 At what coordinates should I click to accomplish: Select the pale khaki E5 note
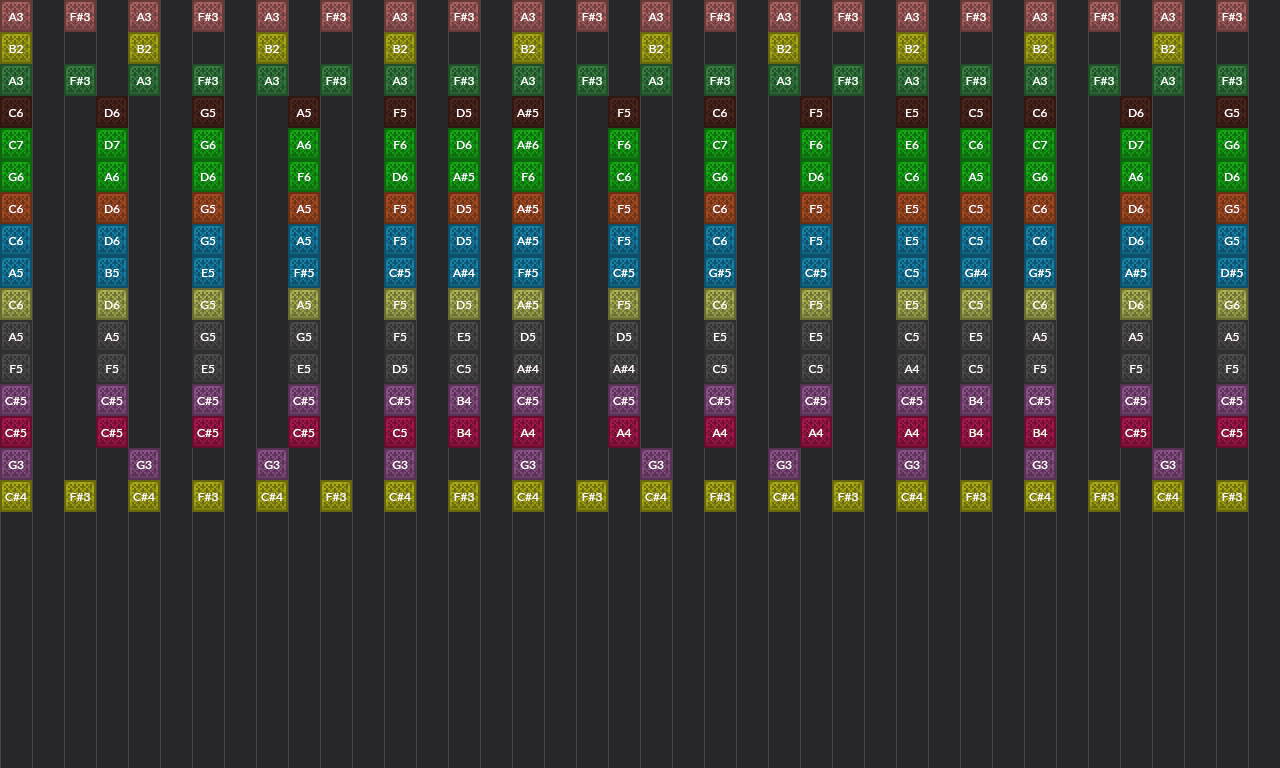pyautogui.click(x=912, y=305)
